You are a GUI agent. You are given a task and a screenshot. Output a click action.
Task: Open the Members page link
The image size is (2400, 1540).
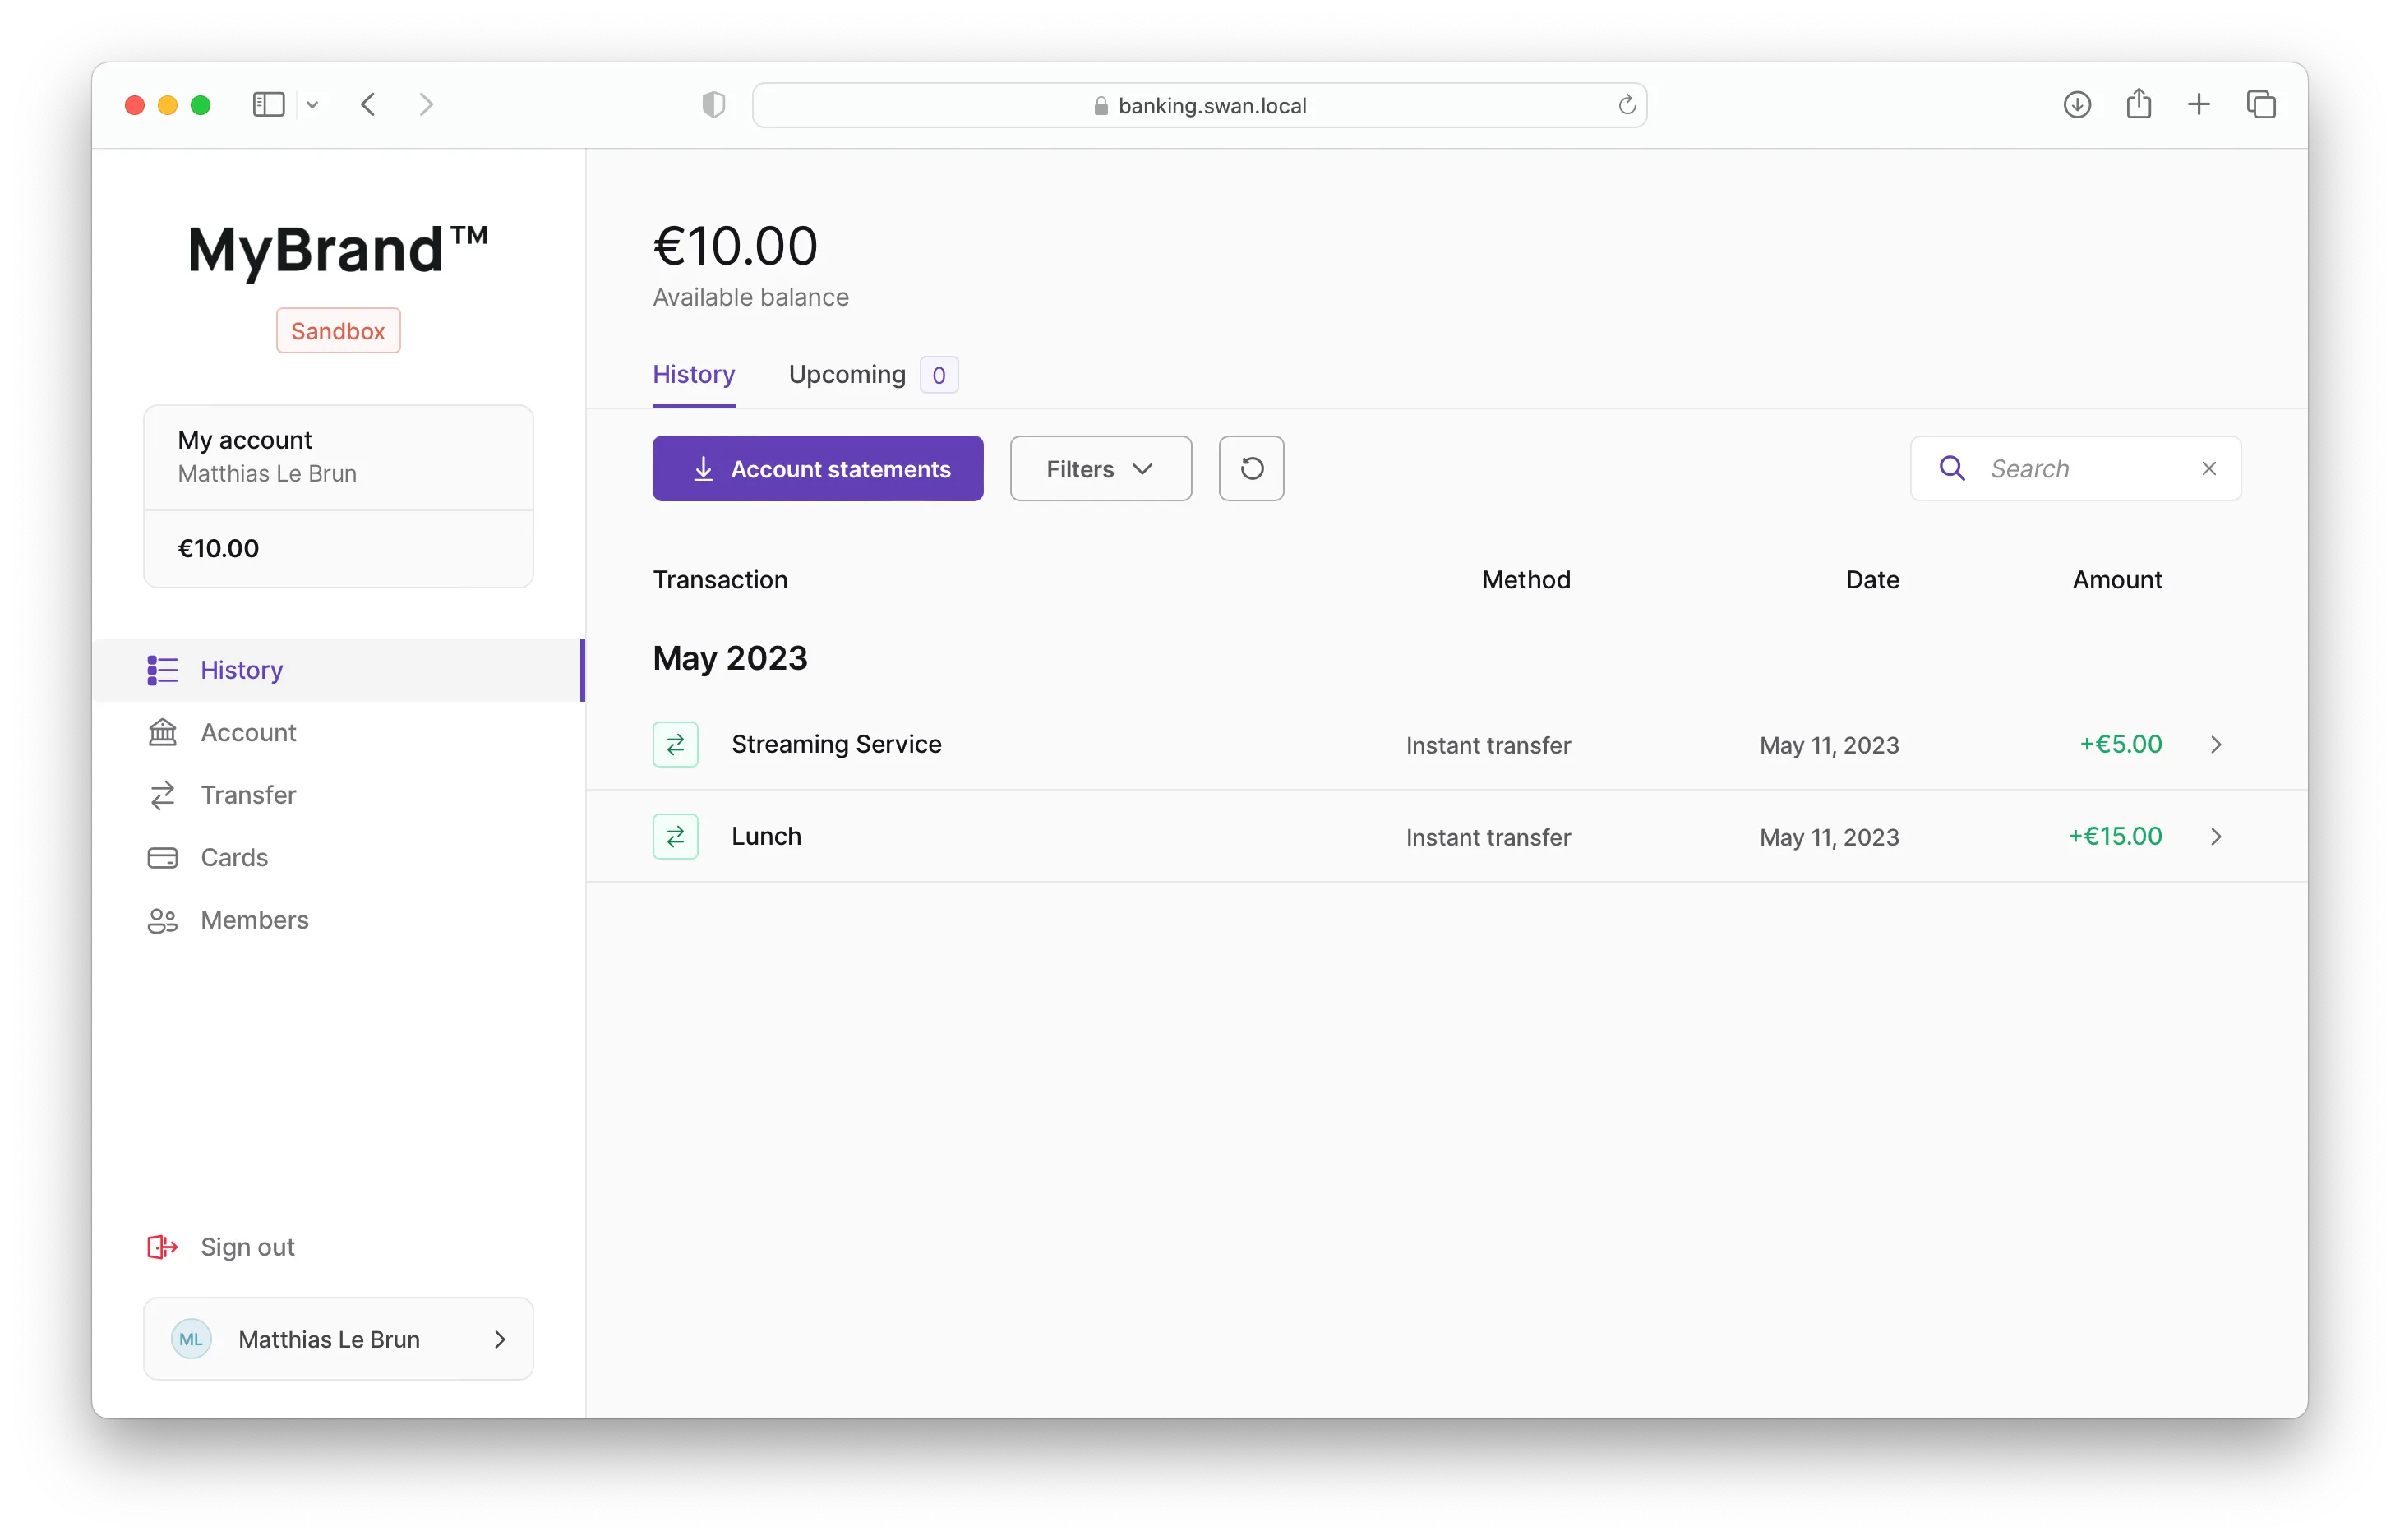(x=254, y=920)
